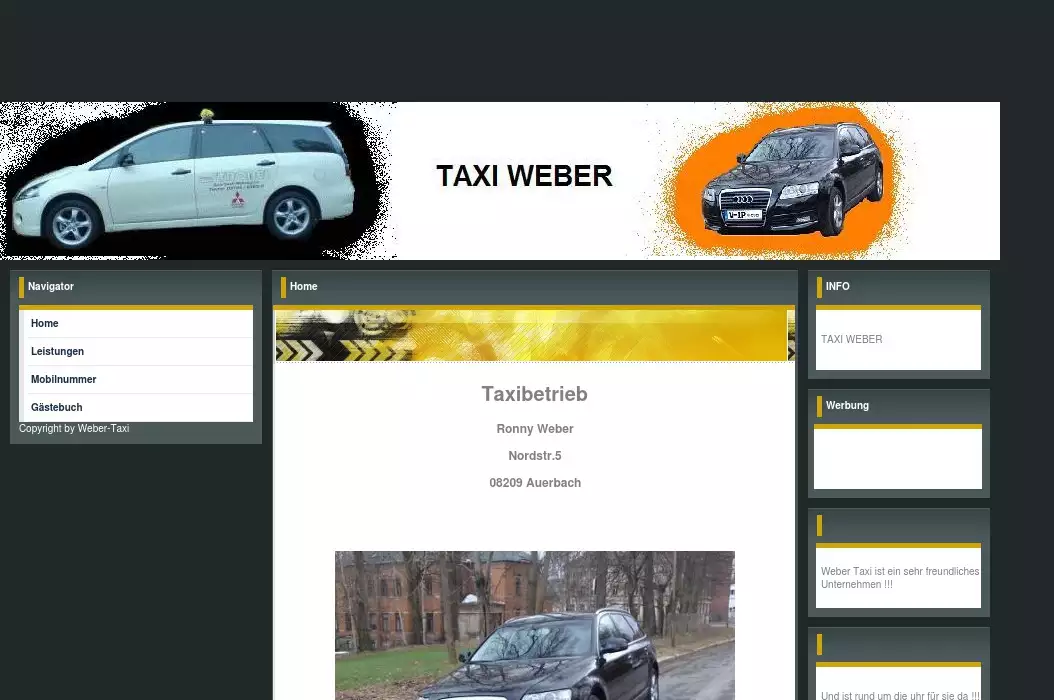
Task: Click yellow marker beside Home panel title
Action: pos(283,287)
